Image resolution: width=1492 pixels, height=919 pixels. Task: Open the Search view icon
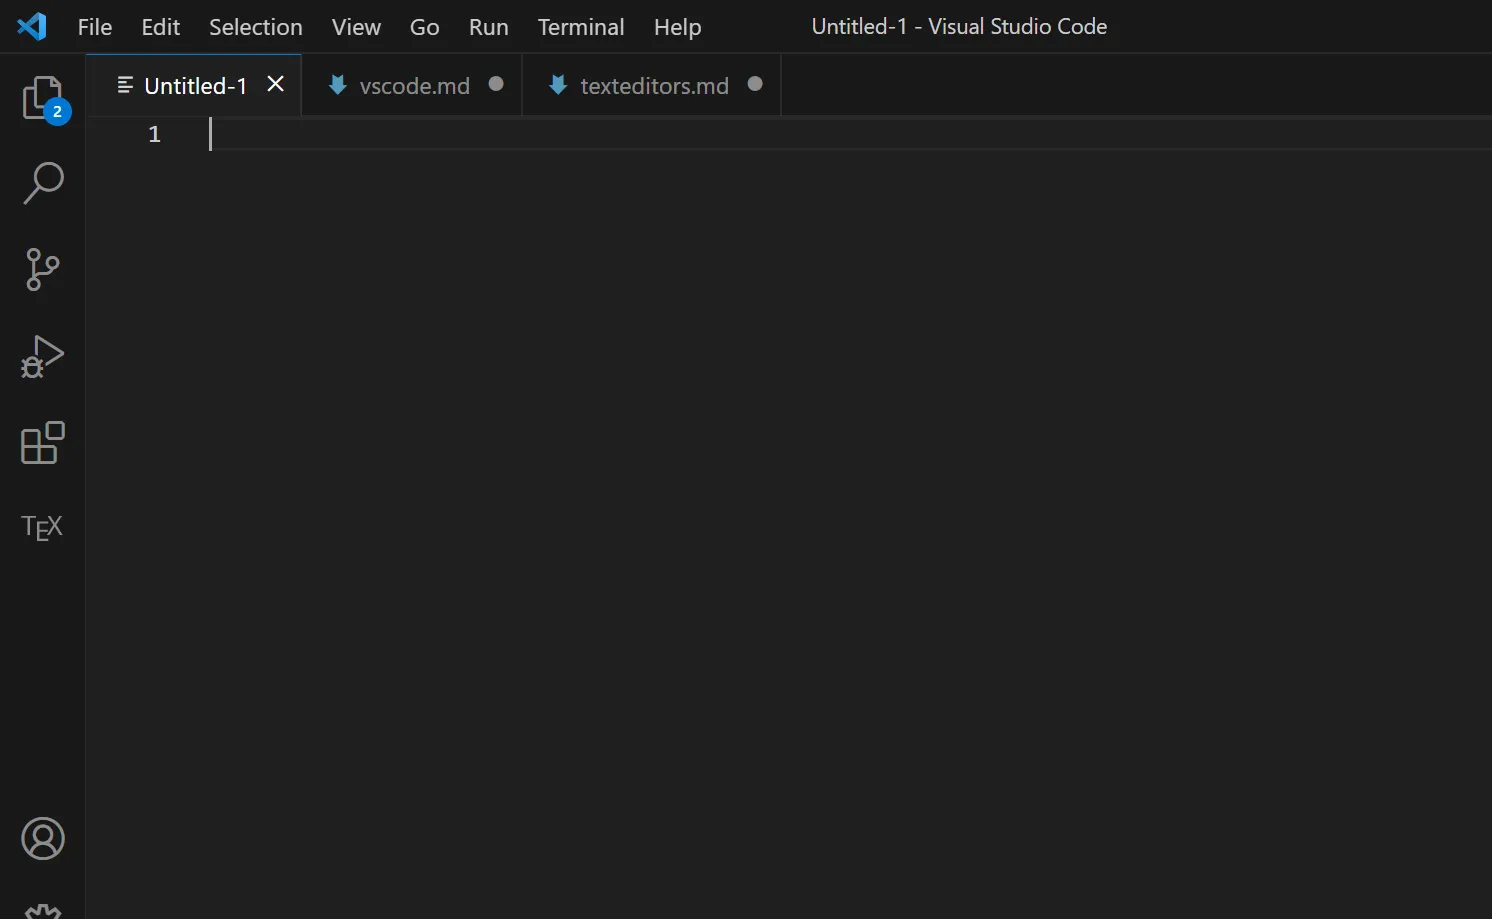click(x=43, y=184)
